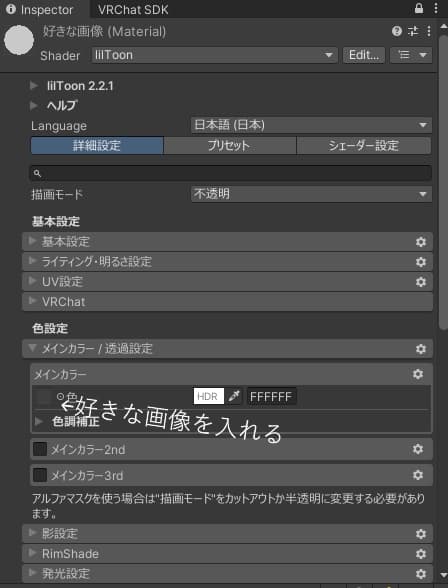Open gear menu for 影設定
The image size is (448, 588).
pyautogui.click(x=421, y=534)
